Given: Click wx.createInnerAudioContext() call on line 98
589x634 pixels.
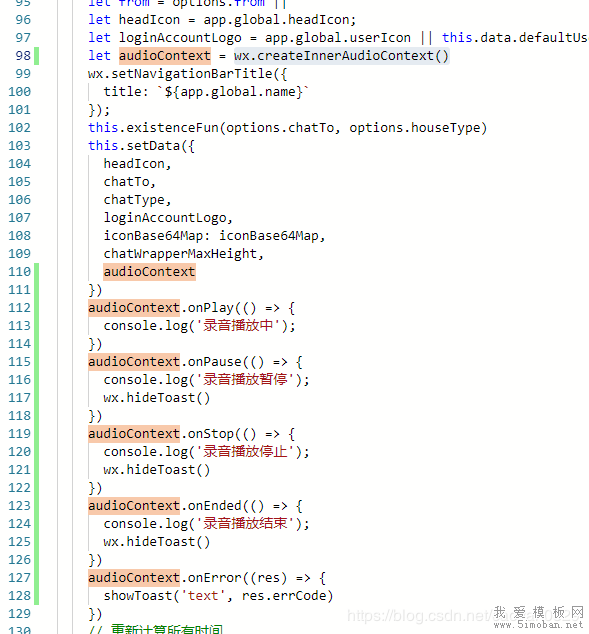Looking at the screenshot, I should pos(342,56).
